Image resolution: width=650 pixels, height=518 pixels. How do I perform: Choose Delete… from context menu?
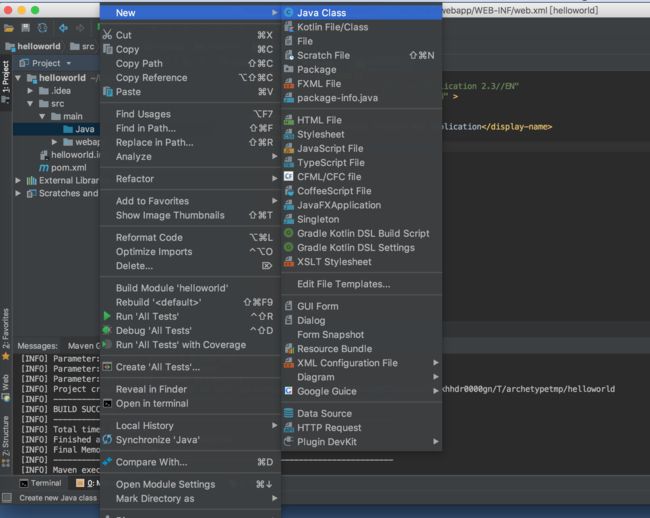(190, 266)
